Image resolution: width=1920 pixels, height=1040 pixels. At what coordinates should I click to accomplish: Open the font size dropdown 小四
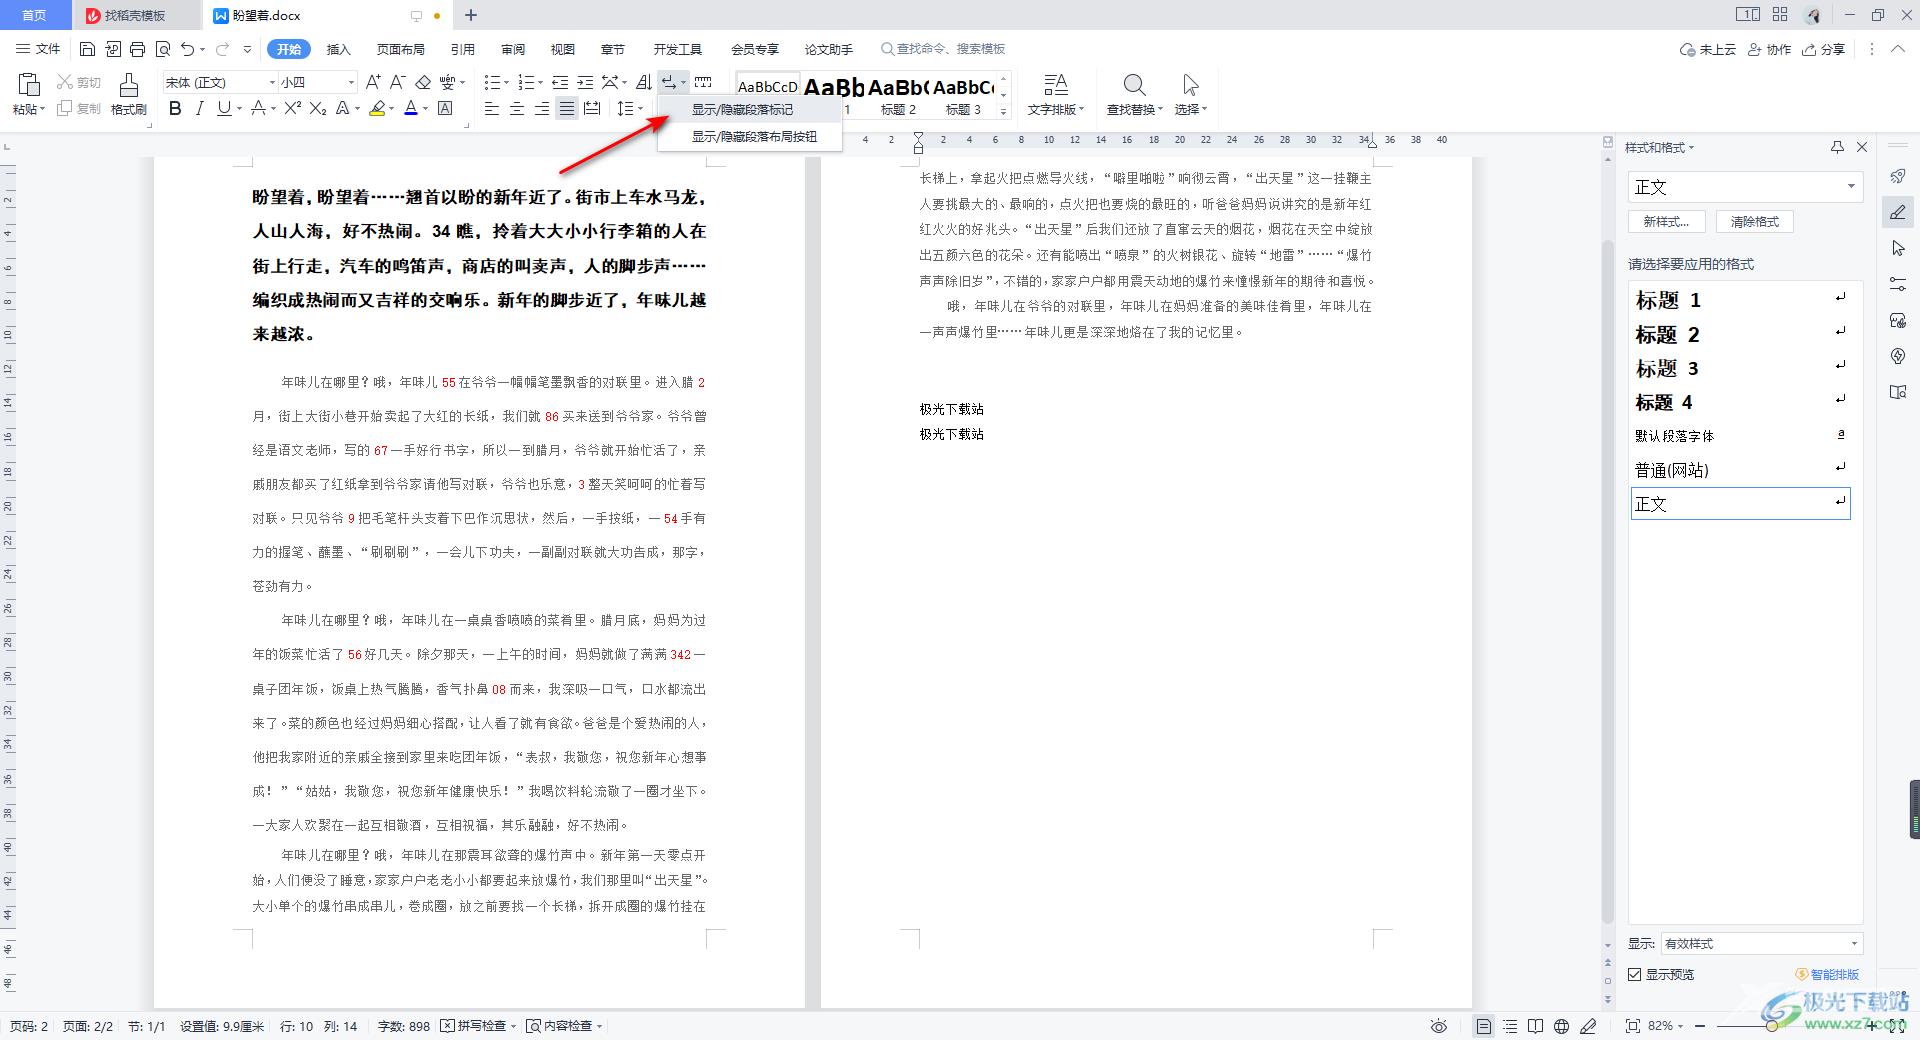click(350, 82)
